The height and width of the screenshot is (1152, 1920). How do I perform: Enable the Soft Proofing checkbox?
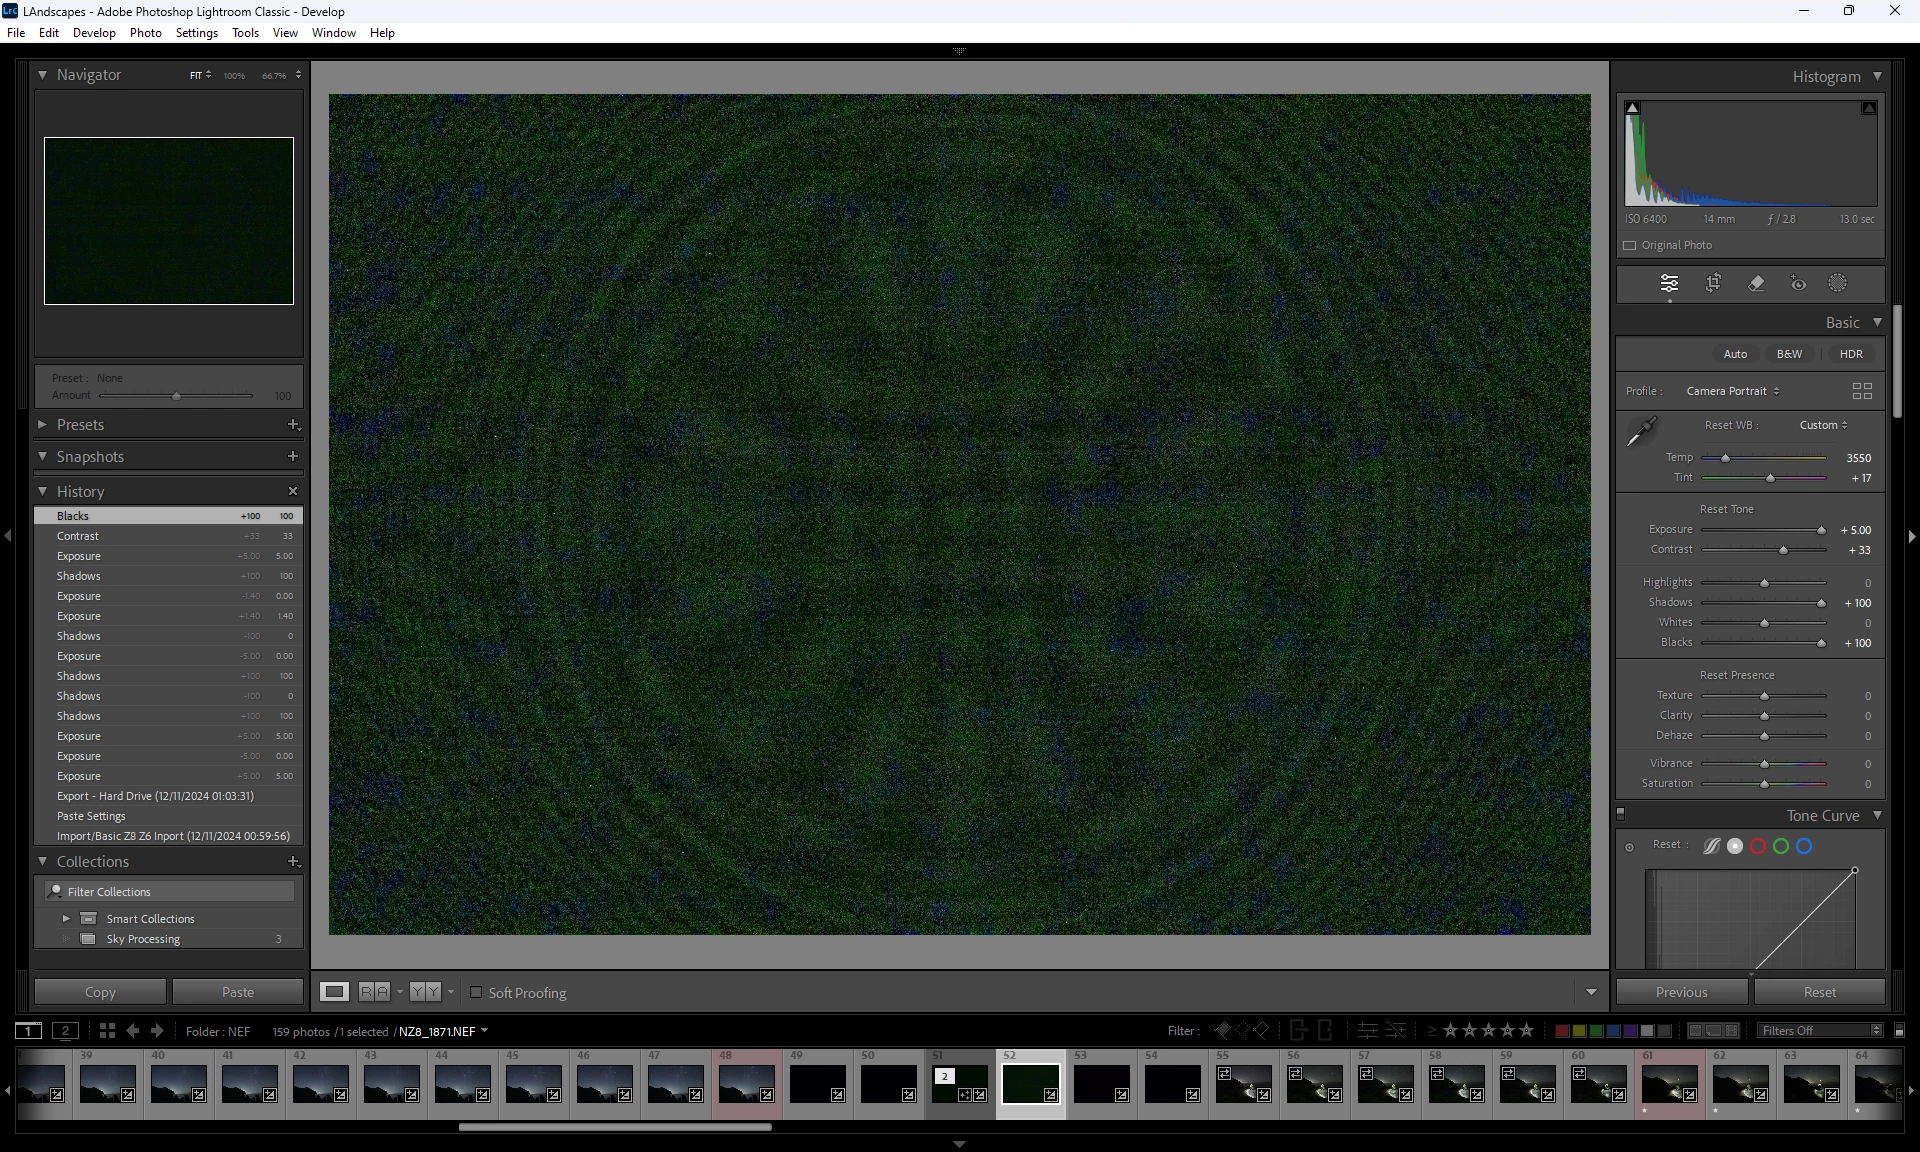[x=476, y=992]
